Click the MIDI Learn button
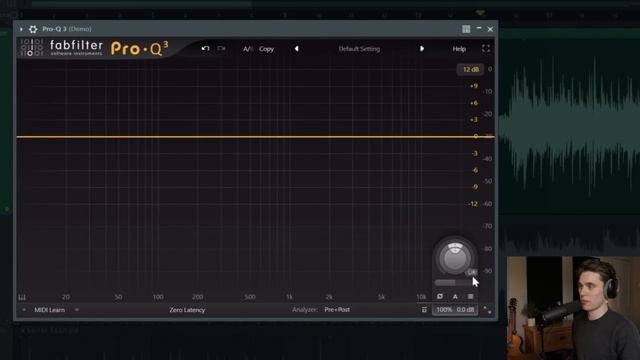 pos(49,310)
